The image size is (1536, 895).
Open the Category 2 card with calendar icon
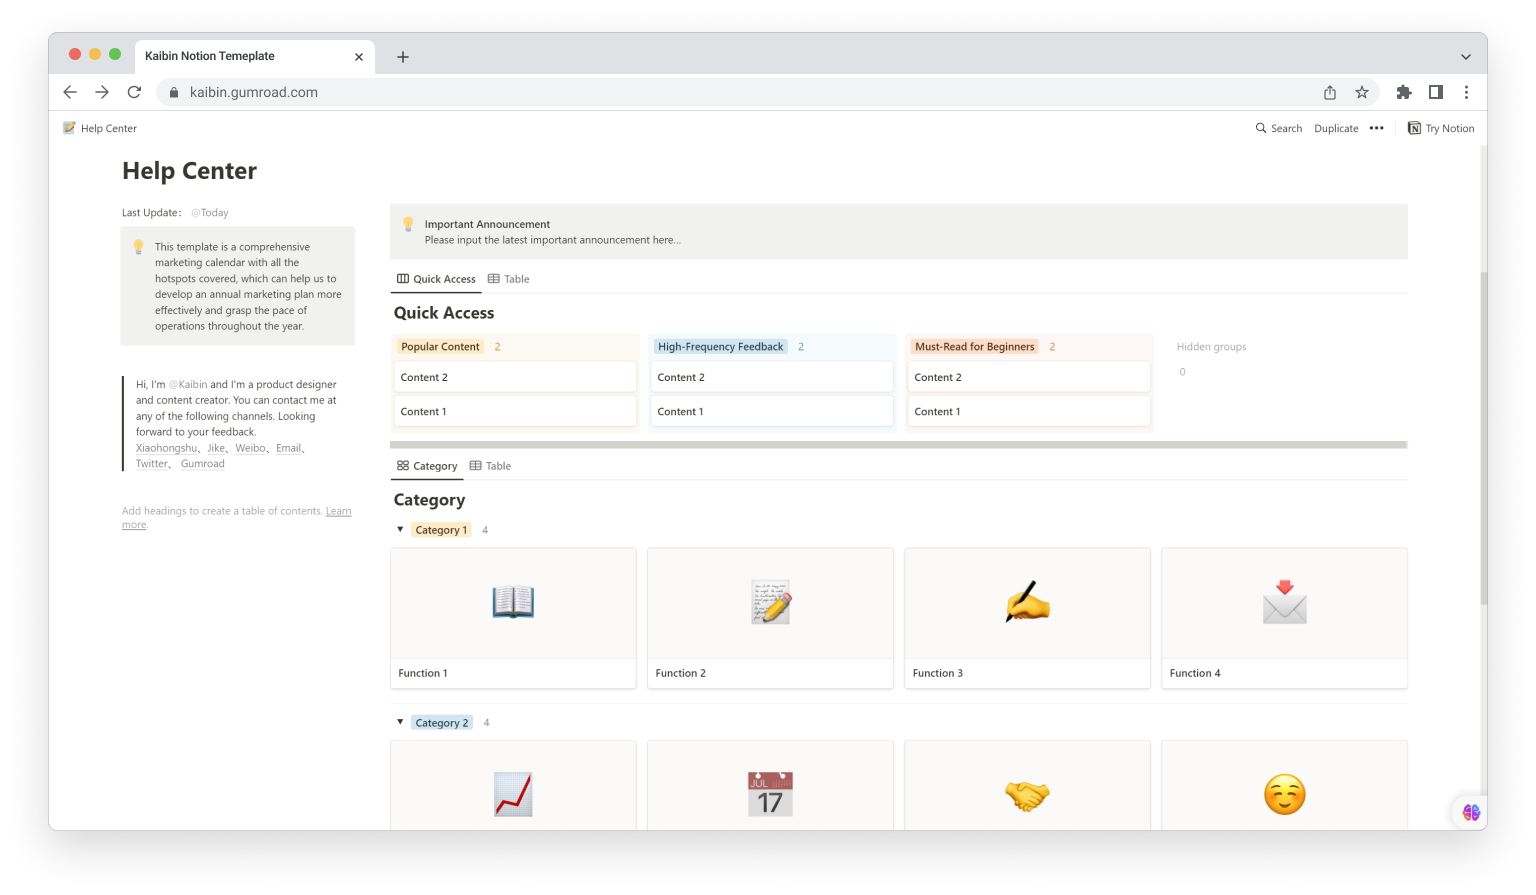[x=770, y=786]
